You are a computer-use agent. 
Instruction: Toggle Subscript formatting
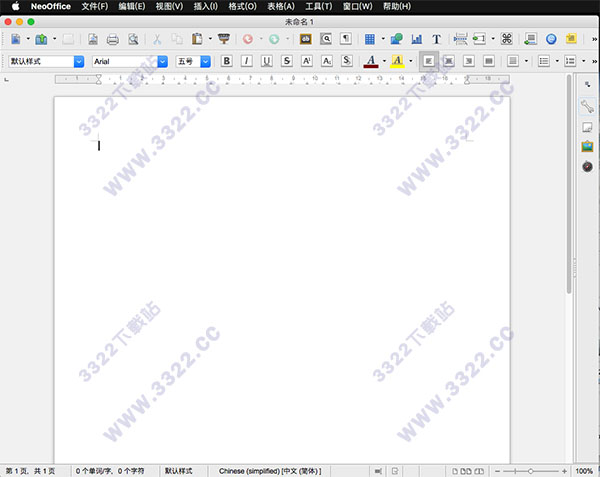(x=326, y=61)
